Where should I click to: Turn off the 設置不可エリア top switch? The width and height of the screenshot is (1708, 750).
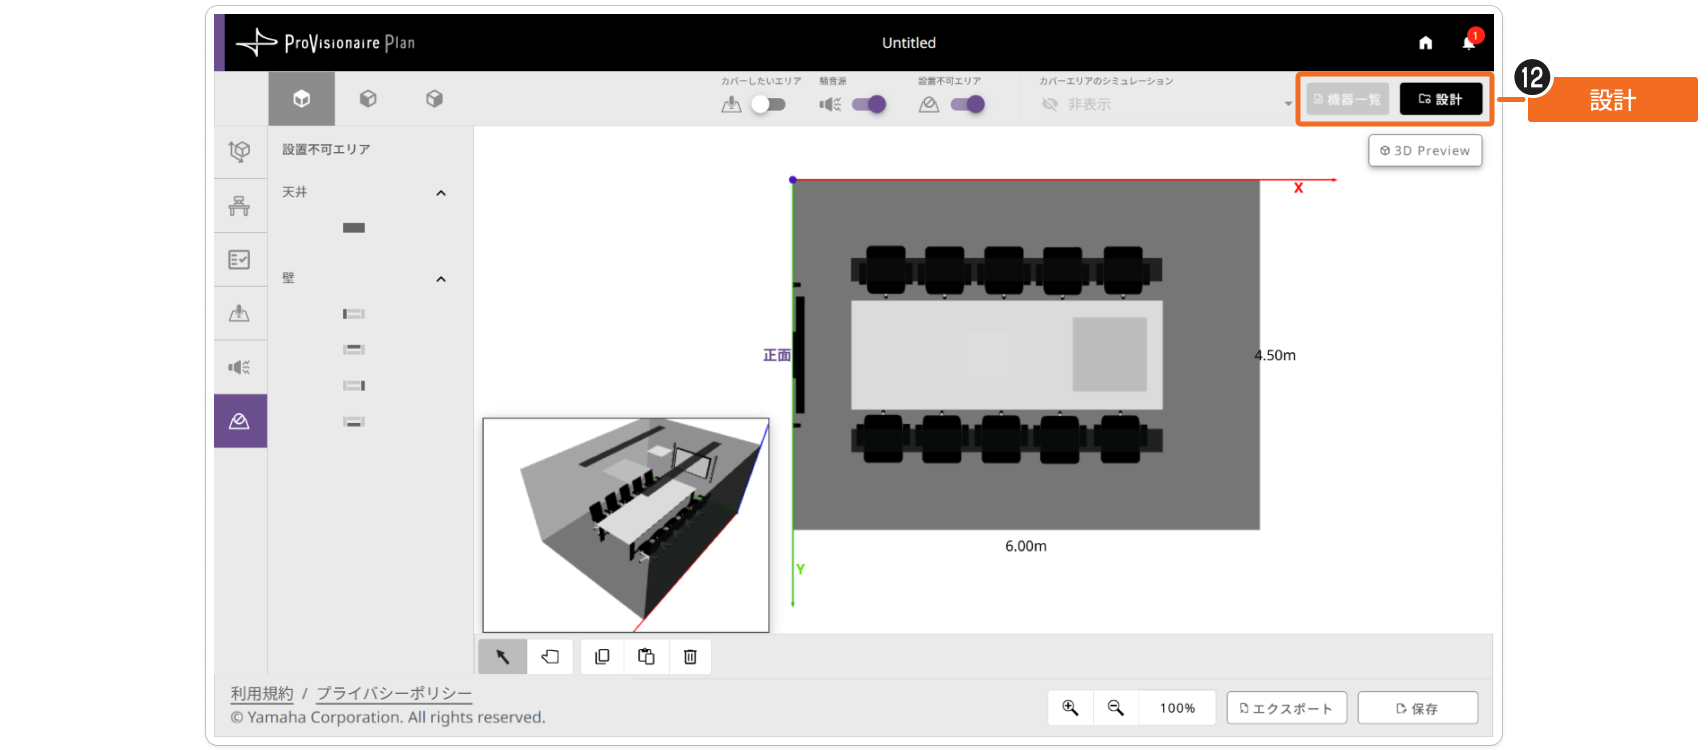click(x=967, y=104)
